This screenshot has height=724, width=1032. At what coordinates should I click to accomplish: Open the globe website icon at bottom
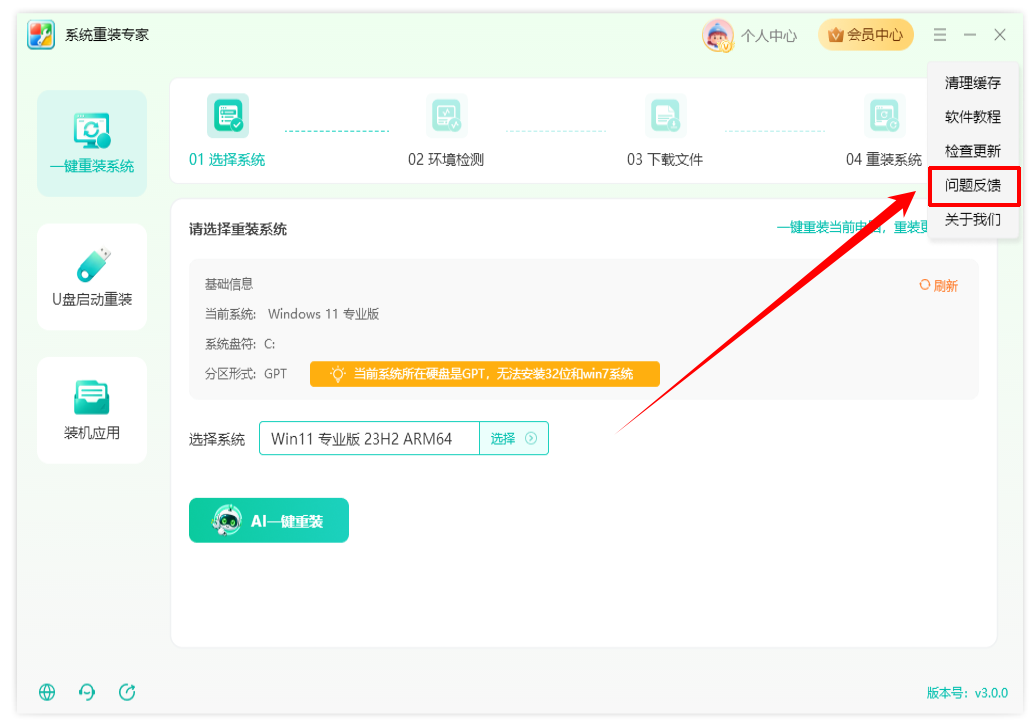click(x=47, y=692)
